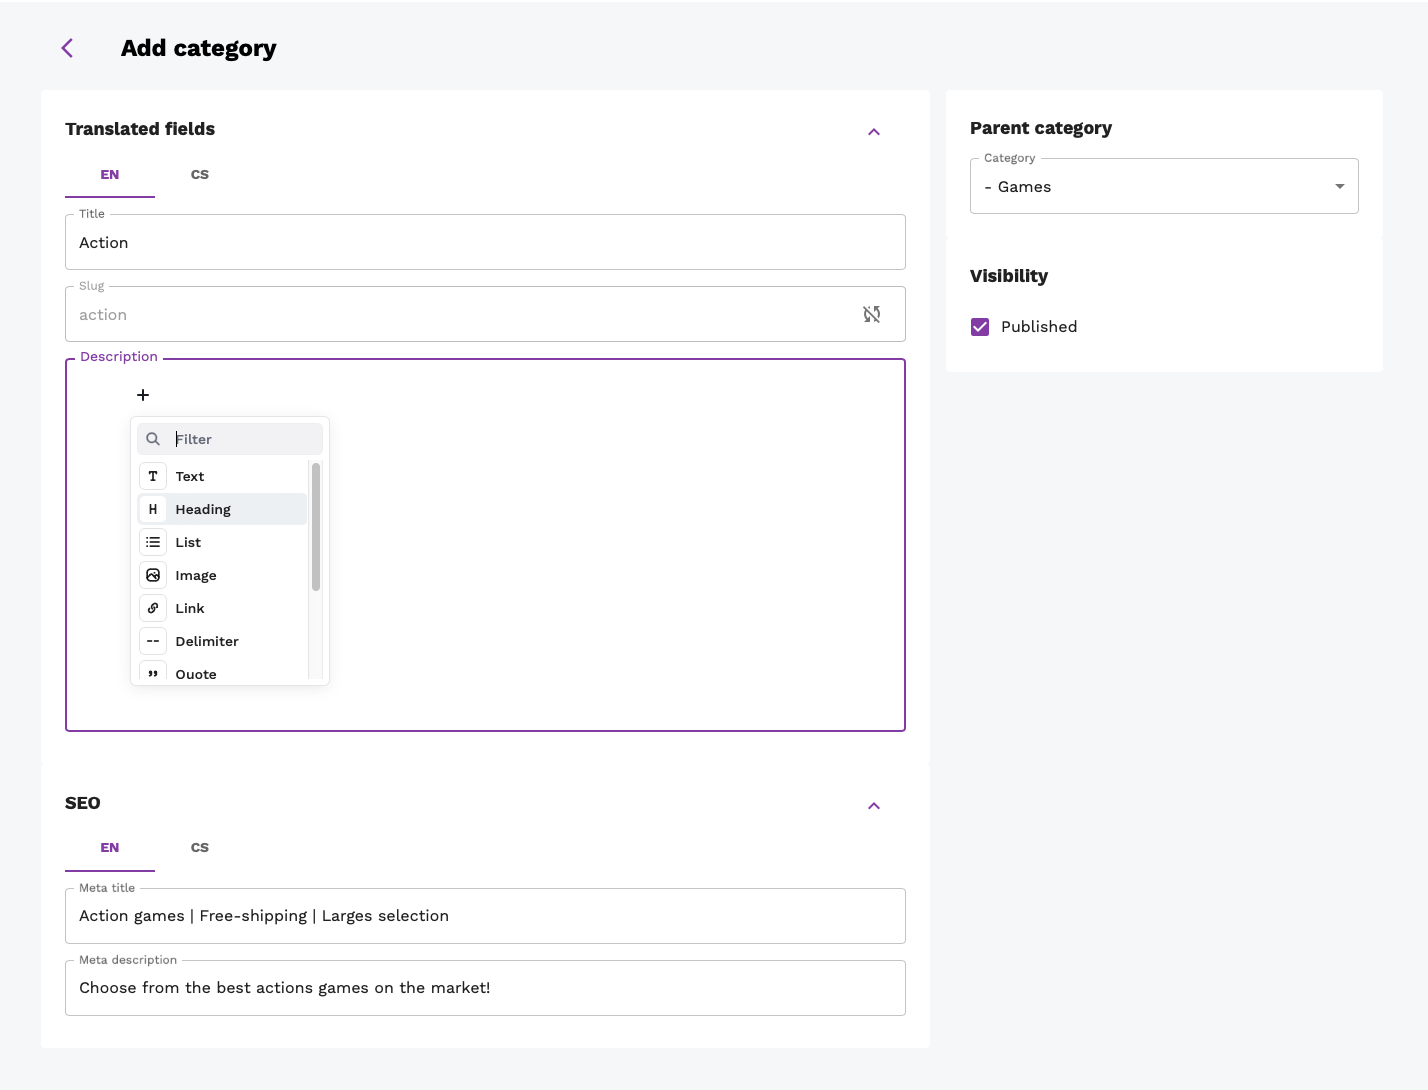Click the List block icon
The image size is (1428, 1090).
pos(153,542)
